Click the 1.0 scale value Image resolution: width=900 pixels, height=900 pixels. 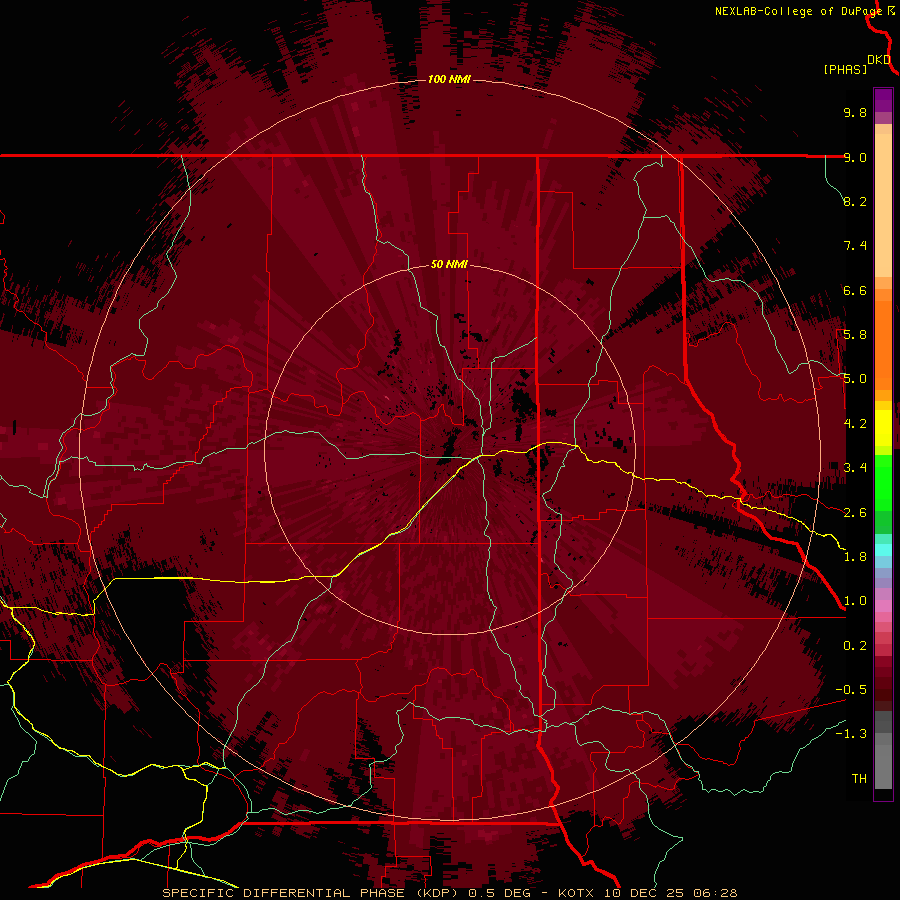(x=855, y=601)
